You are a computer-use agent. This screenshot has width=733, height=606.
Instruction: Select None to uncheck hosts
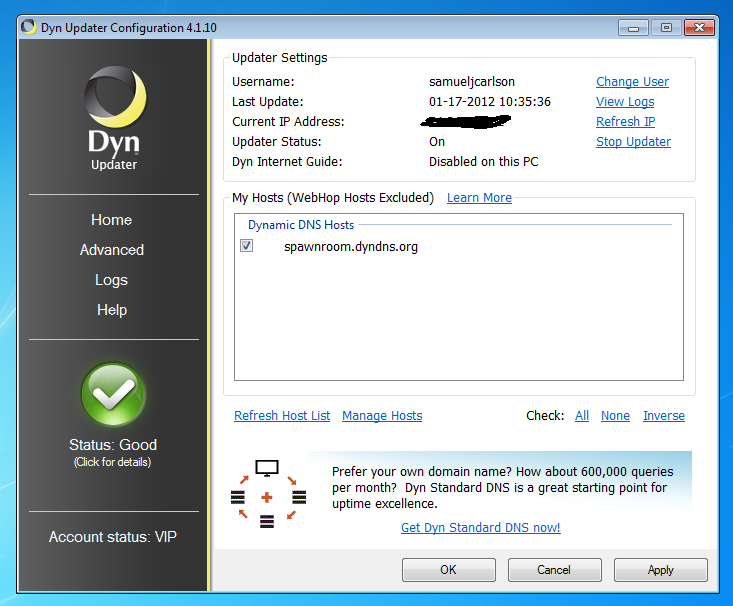pos(615,416)
